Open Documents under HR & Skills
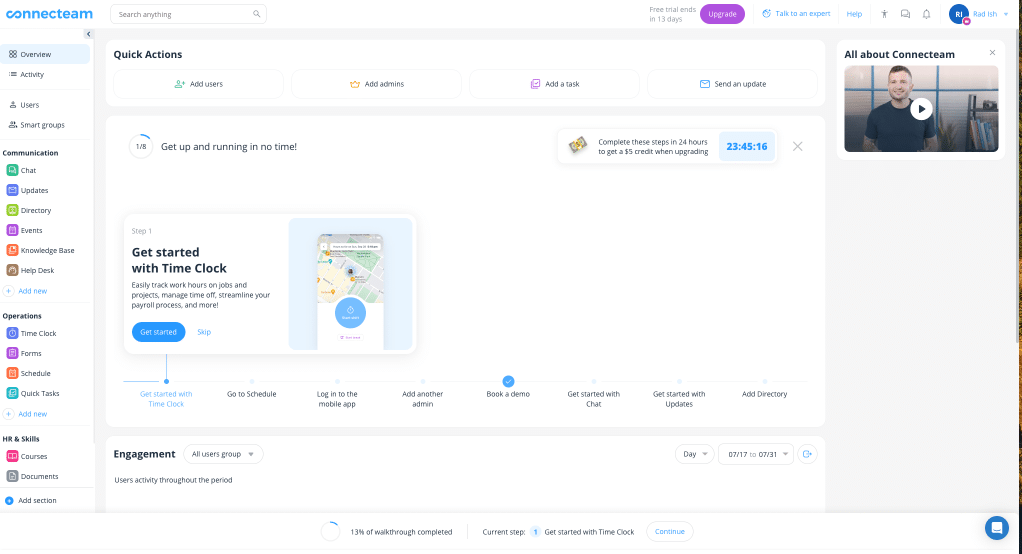The width and height of the screenshot is (1022, 554). 32,476
